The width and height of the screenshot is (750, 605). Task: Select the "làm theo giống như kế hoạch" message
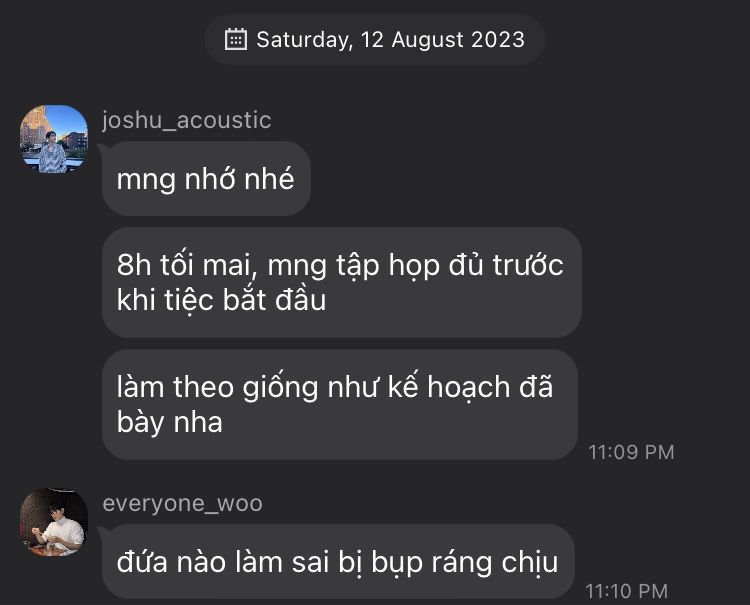[340, 405]
